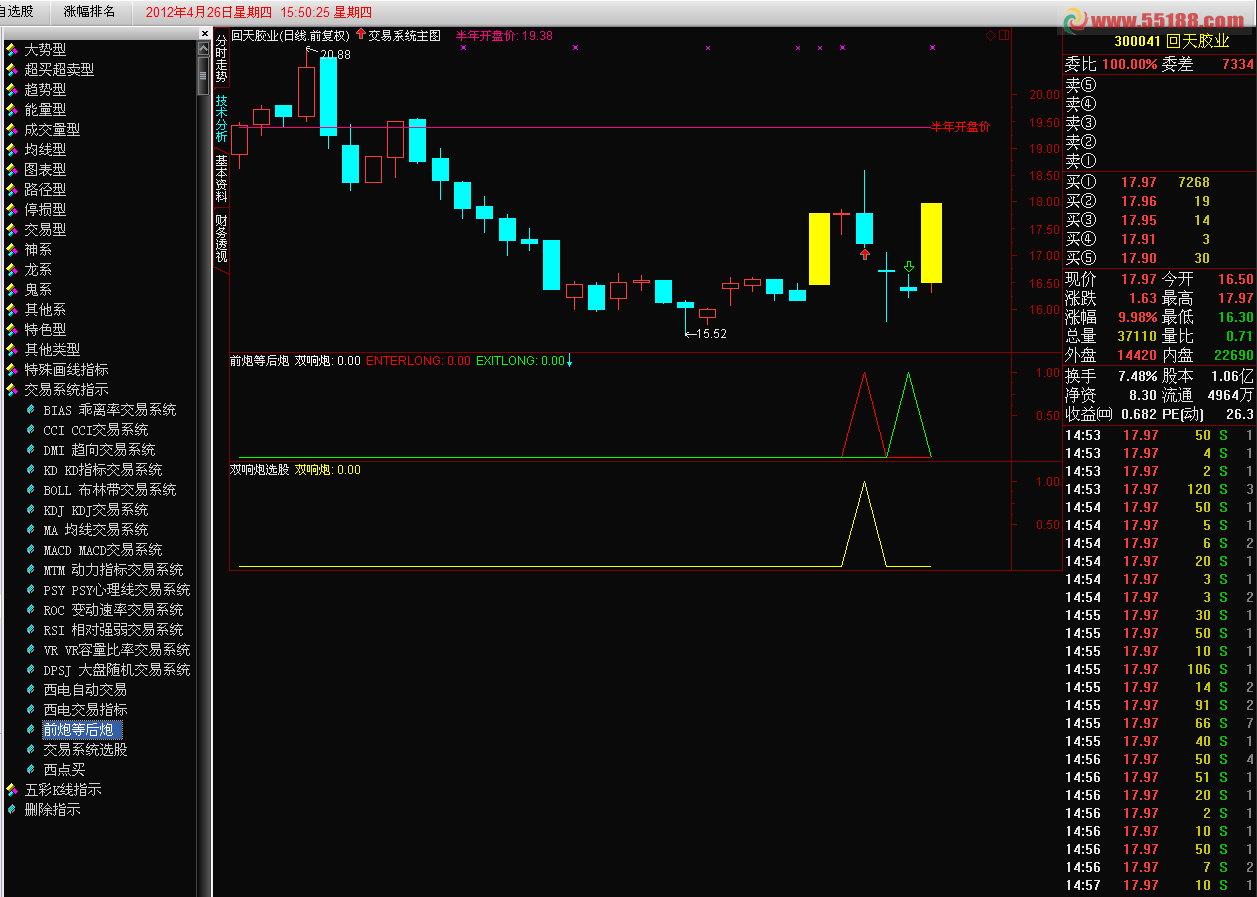
Task: Click the green down-arrow sell signal on chart
Action: tap(908, 266)
